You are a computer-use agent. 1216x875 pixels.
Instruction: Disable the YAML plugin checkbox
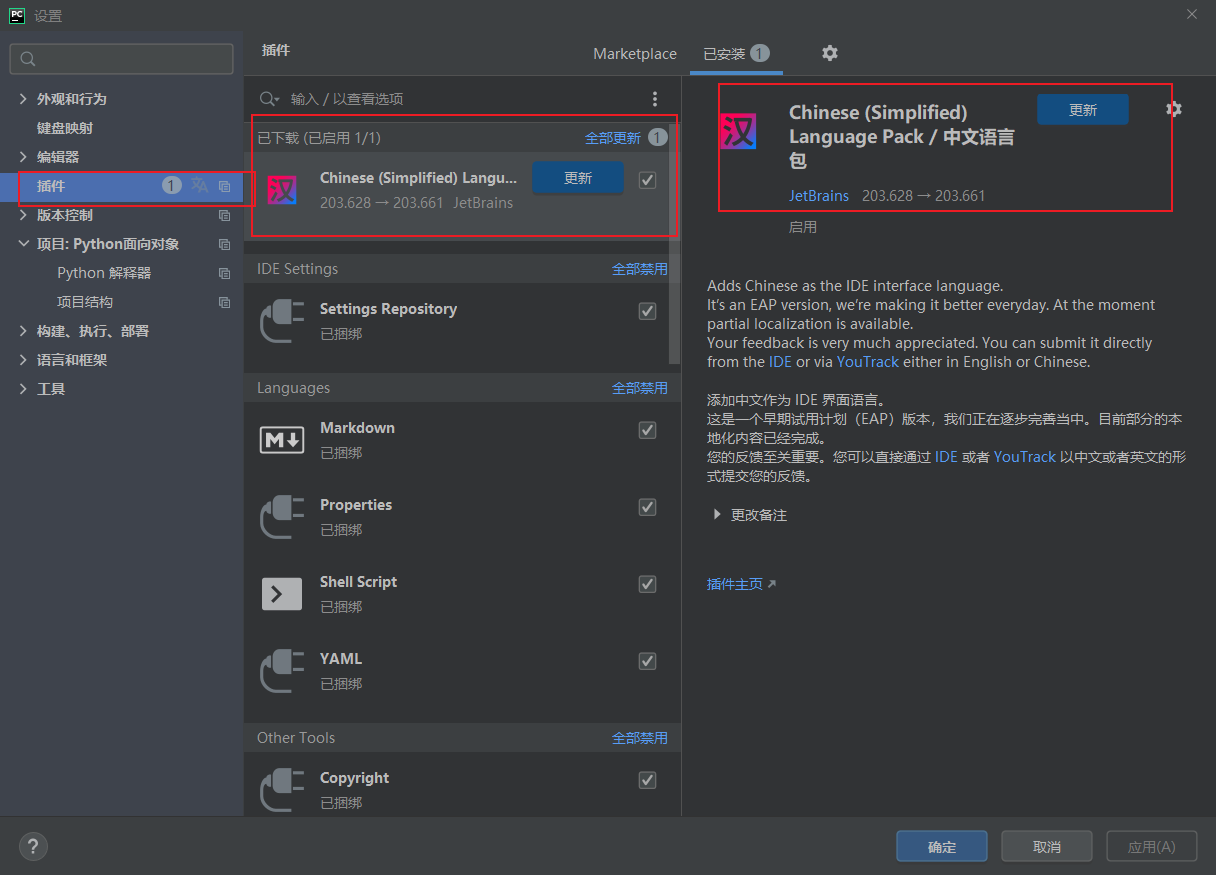(x=647, y=661)
